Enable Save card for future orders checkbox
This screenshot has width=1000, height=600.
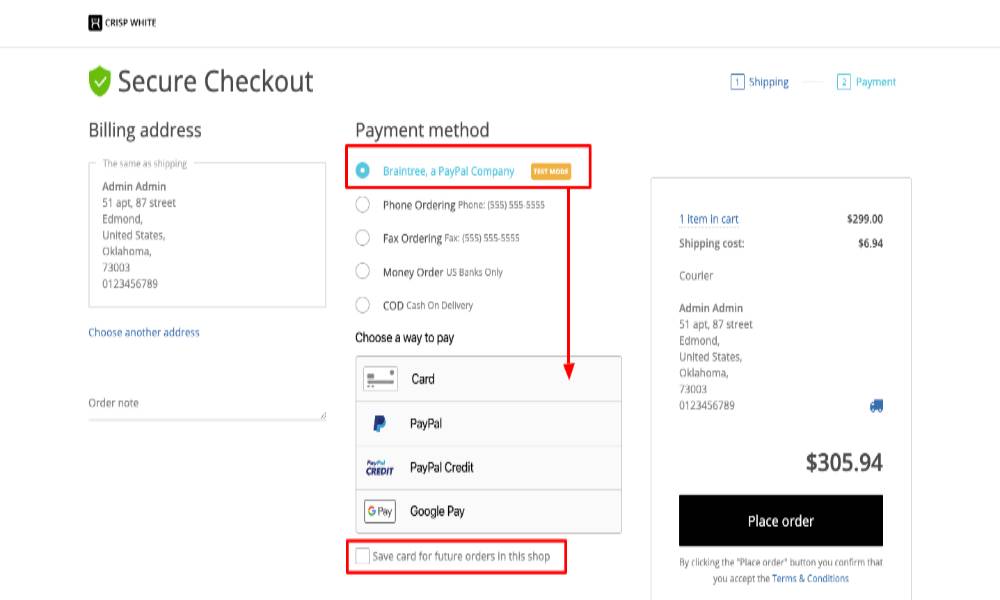[x=361, y=556]
